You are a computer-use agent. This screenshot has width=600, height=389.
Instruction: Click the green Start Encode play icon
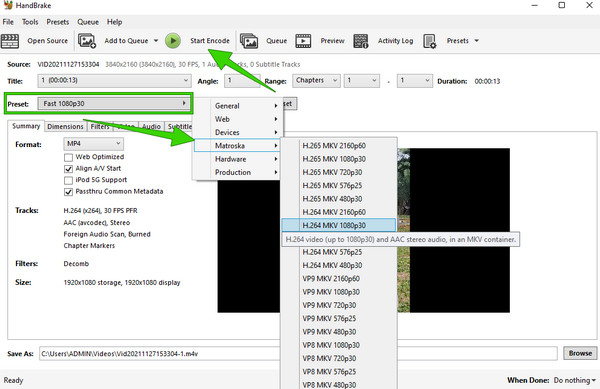point(173,41)
